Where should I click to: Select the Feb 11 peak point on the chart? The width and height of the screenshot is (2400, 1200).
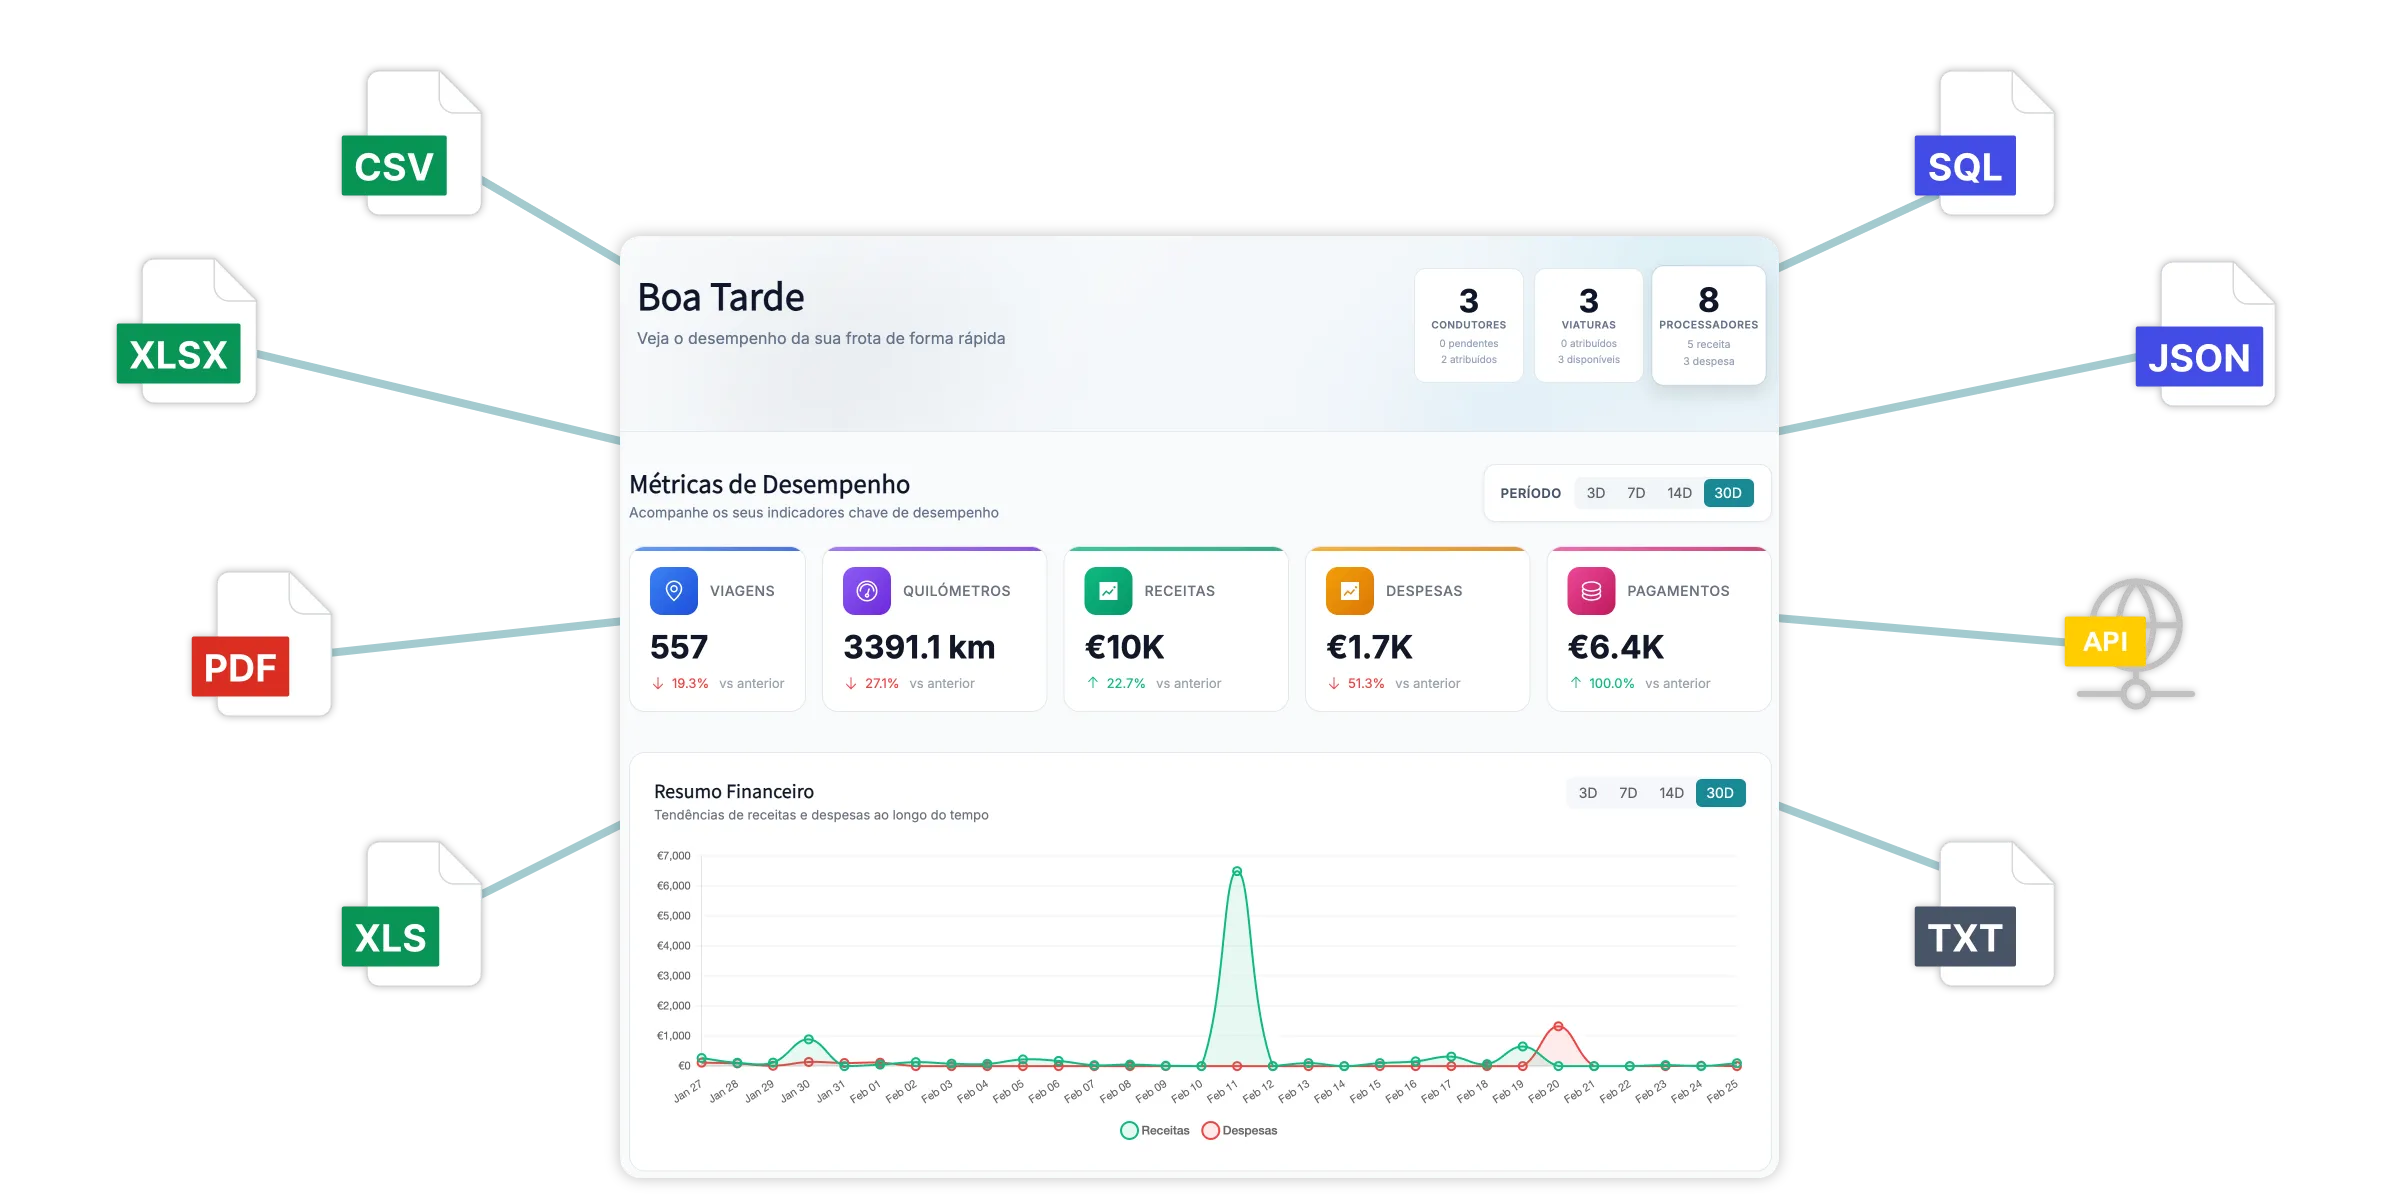tap(1236, 870)
